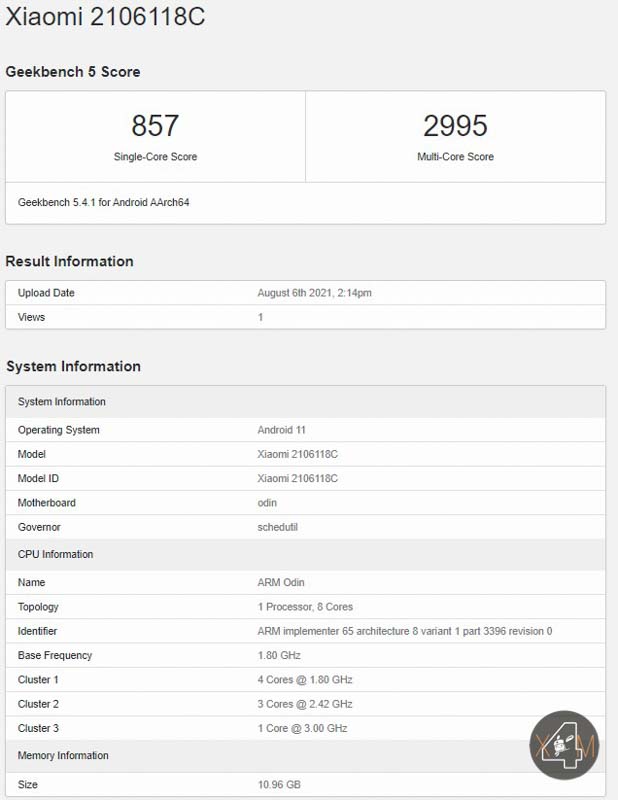
Task: Select the 3 Cores @ 2.42 GHz value
Action: click(305, 704)
